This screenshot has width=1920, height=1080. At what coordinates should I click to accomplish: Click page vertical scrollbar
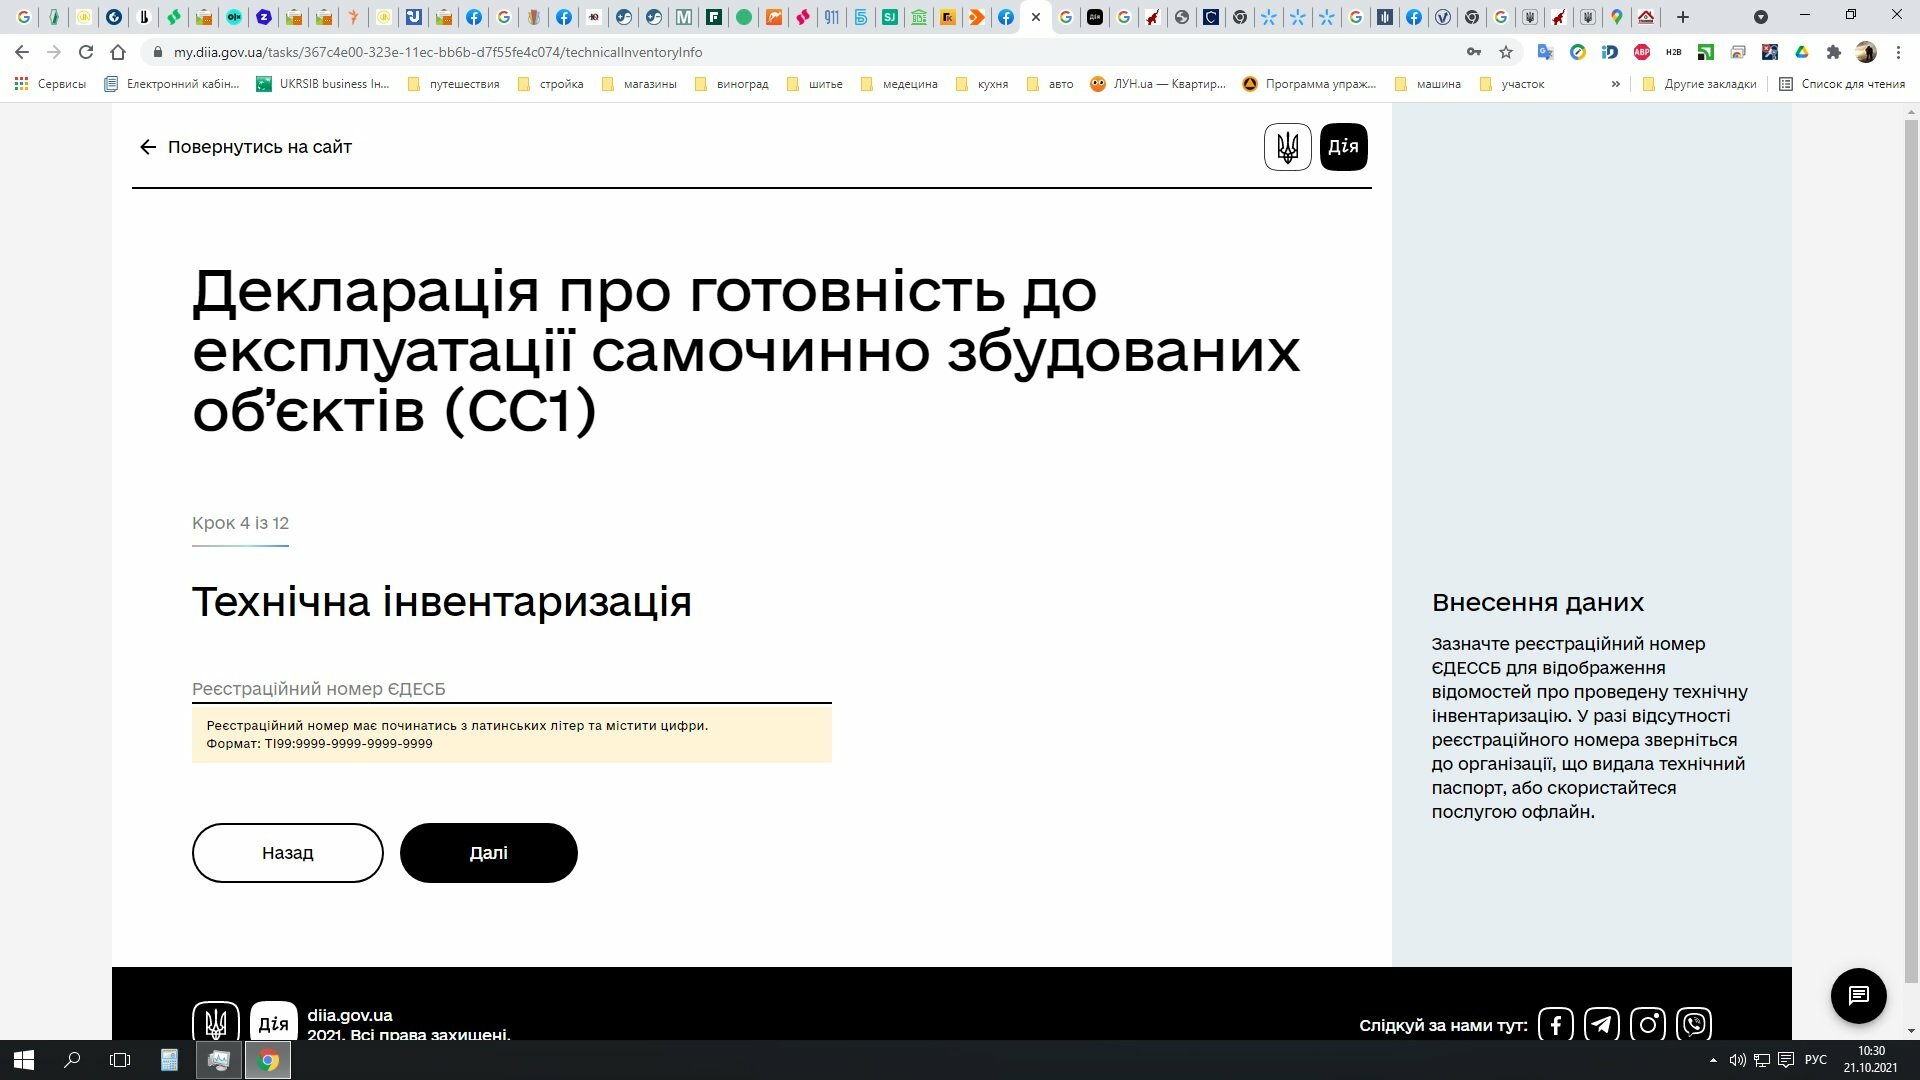1911,550
